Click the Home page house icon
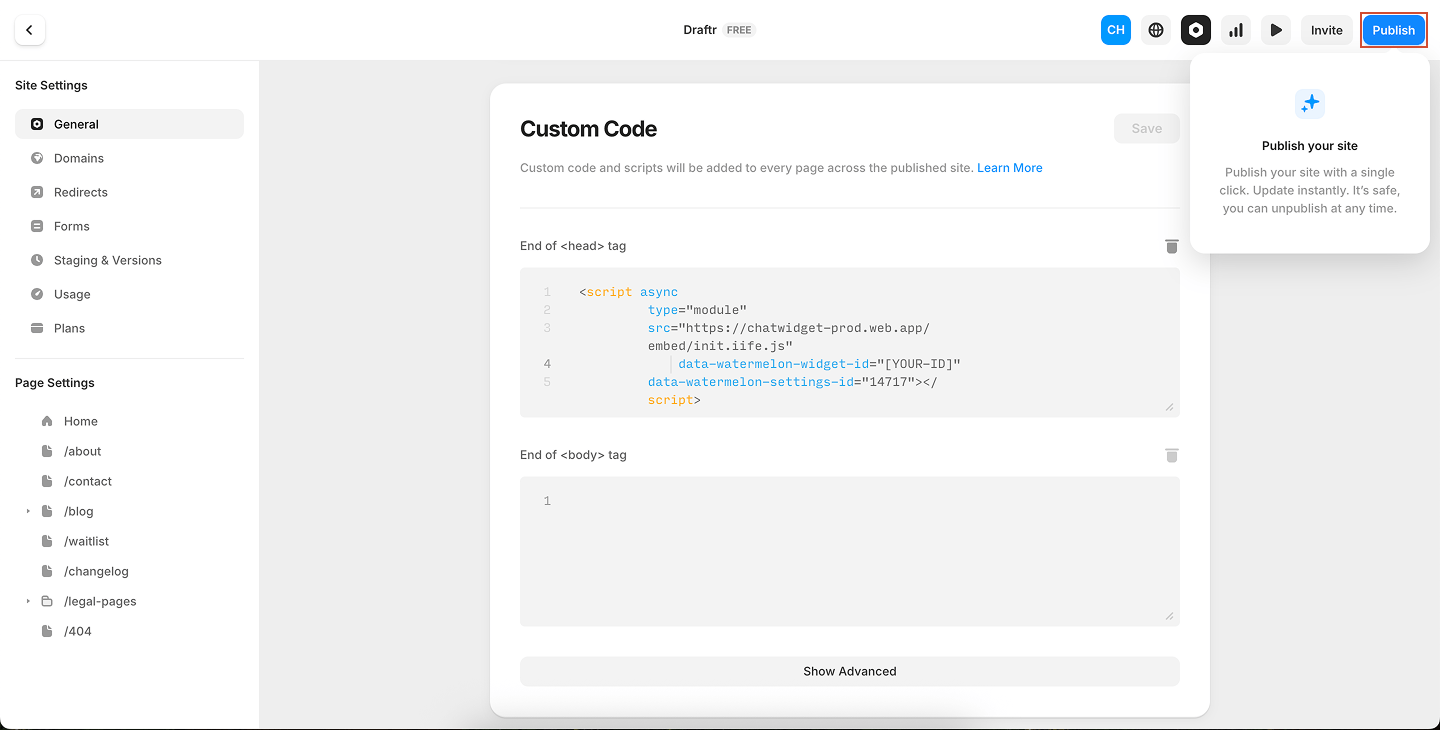1440x730 pixels. pos(47,421)
